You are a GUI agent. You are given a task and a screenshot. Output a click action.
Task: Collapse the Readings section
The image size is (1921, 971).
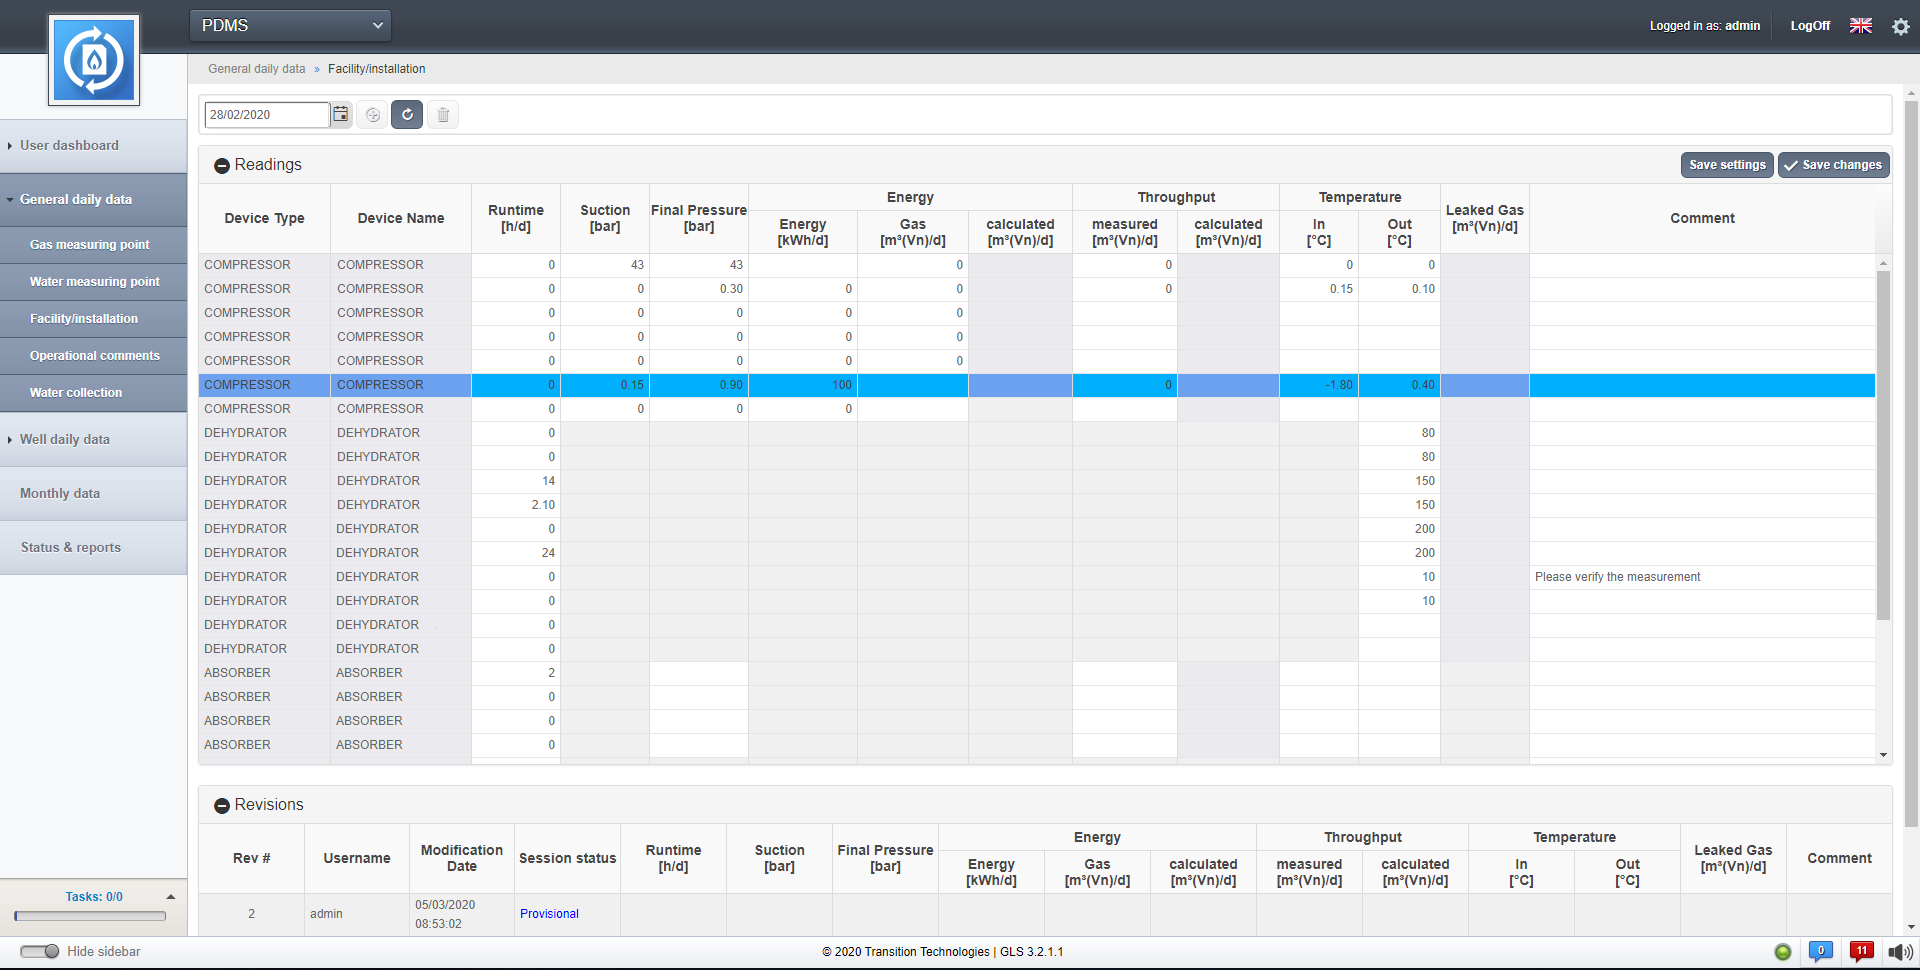tap(222, 166)
